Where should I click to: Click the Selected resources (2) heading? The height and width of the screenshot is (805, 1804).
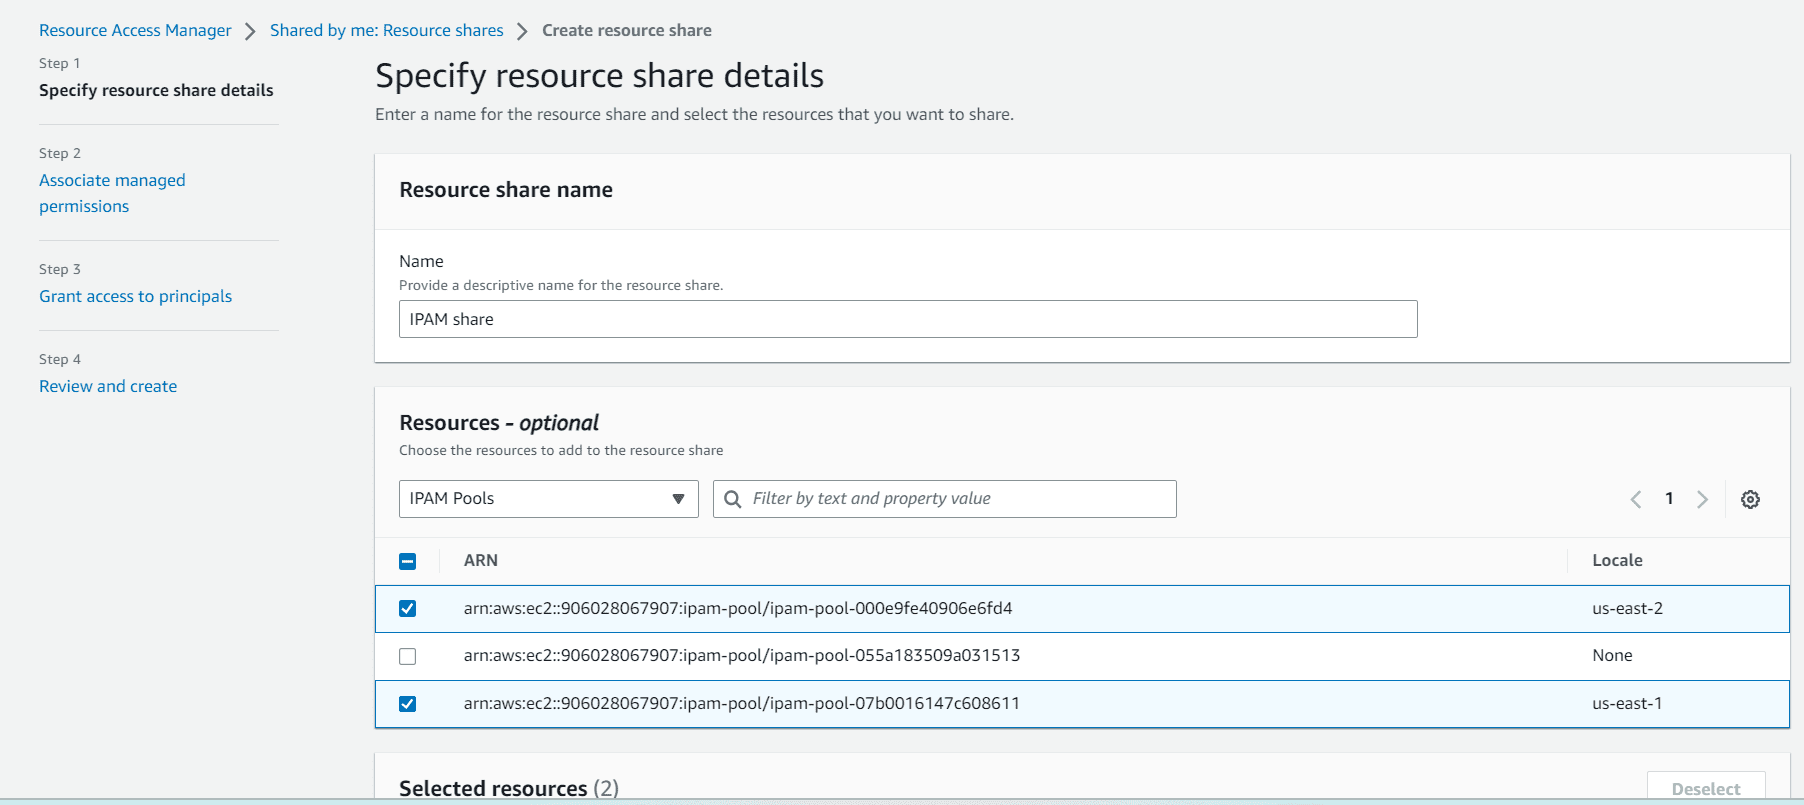[509, 788]
